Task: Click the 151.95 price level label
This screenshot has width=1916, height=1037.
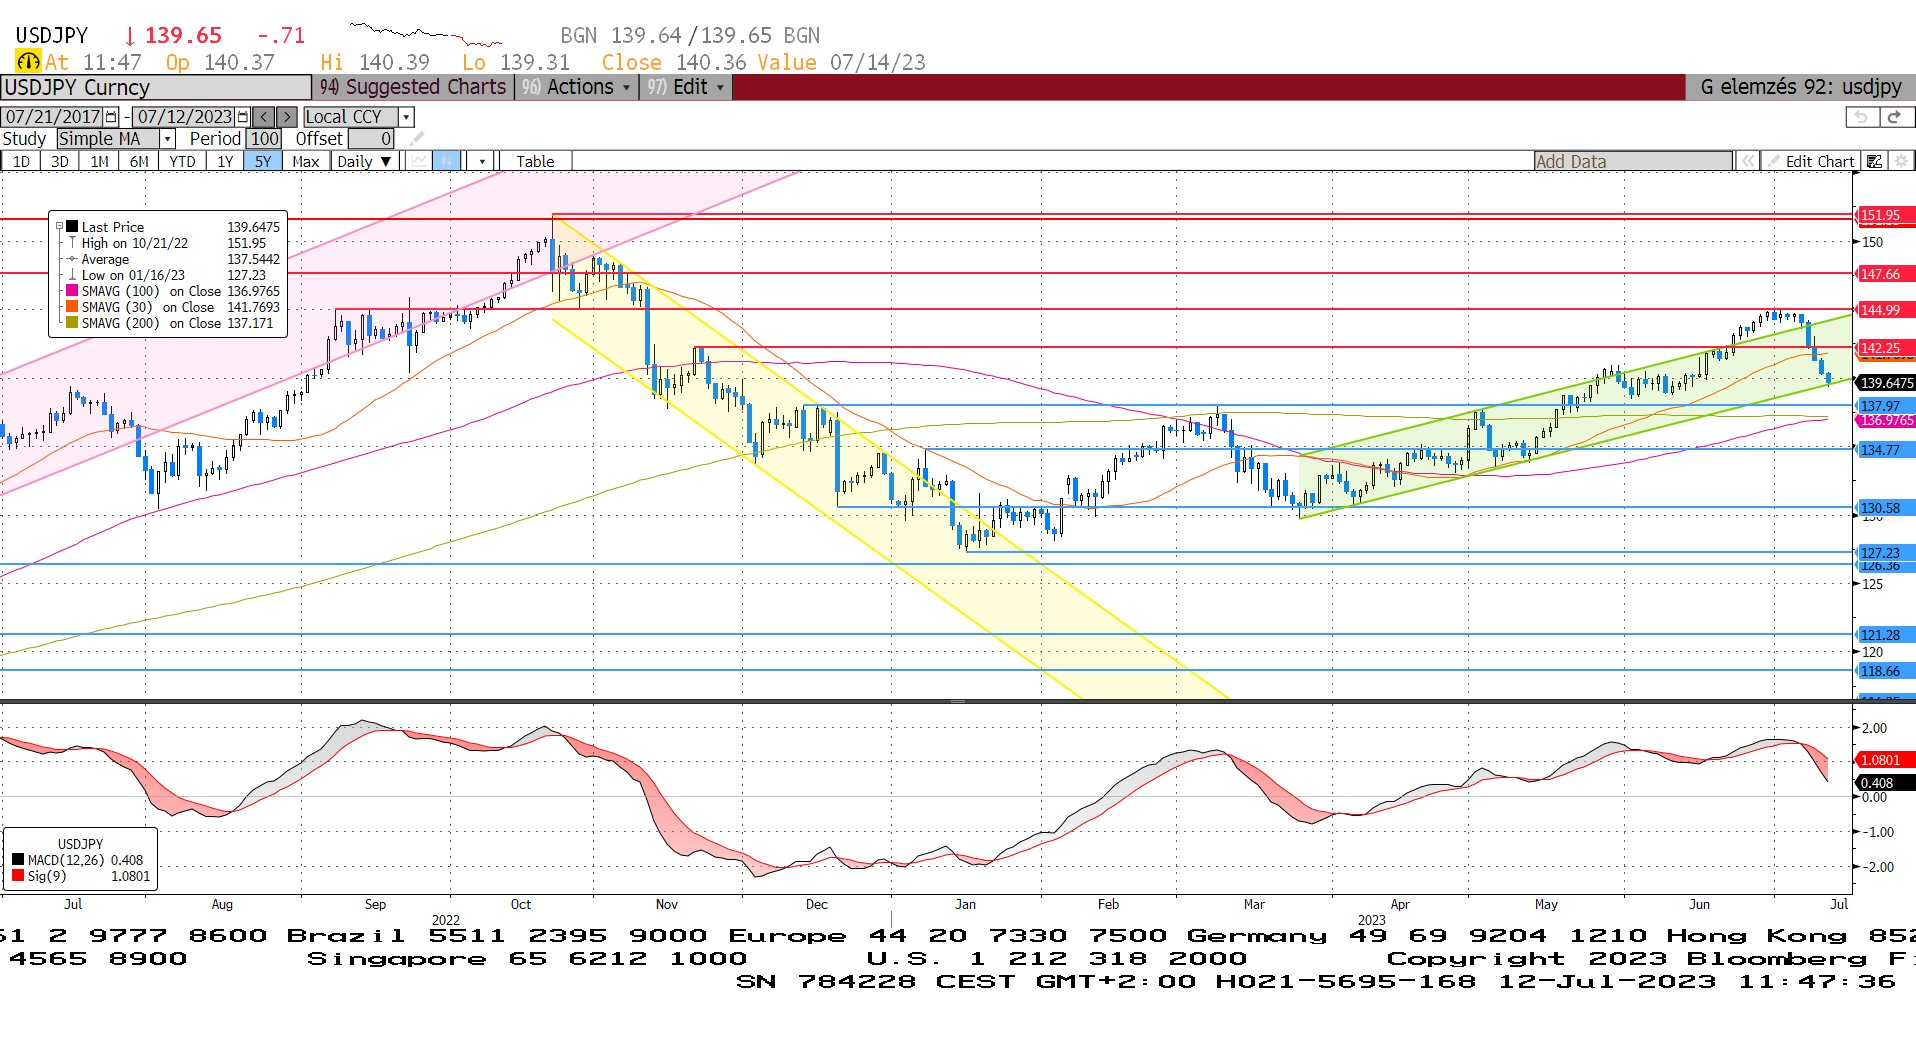Action: [1884, 215]
